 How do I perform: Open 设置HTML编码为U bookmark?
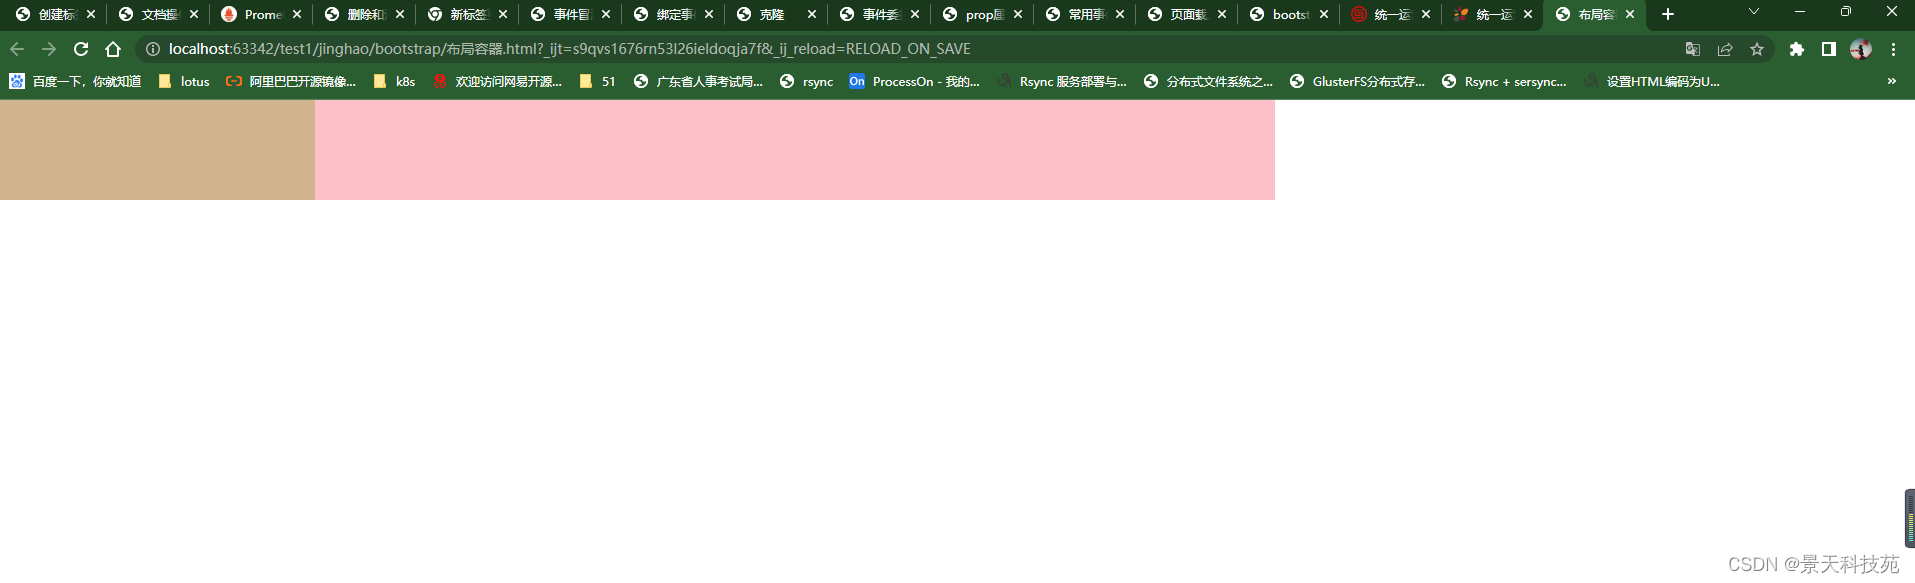tap(1652, 81)
